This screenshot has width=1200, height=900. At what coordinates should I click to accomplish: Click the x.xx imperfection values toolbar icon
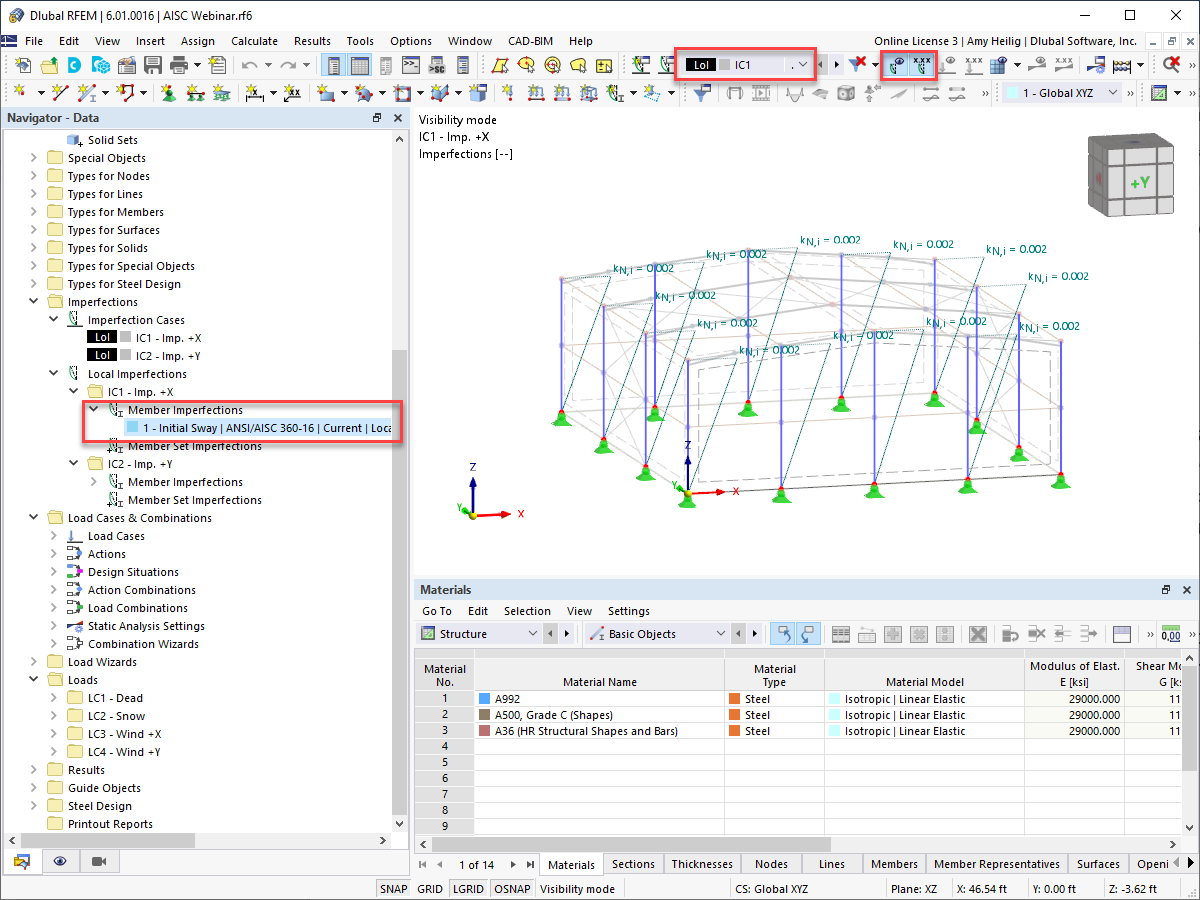922,63
